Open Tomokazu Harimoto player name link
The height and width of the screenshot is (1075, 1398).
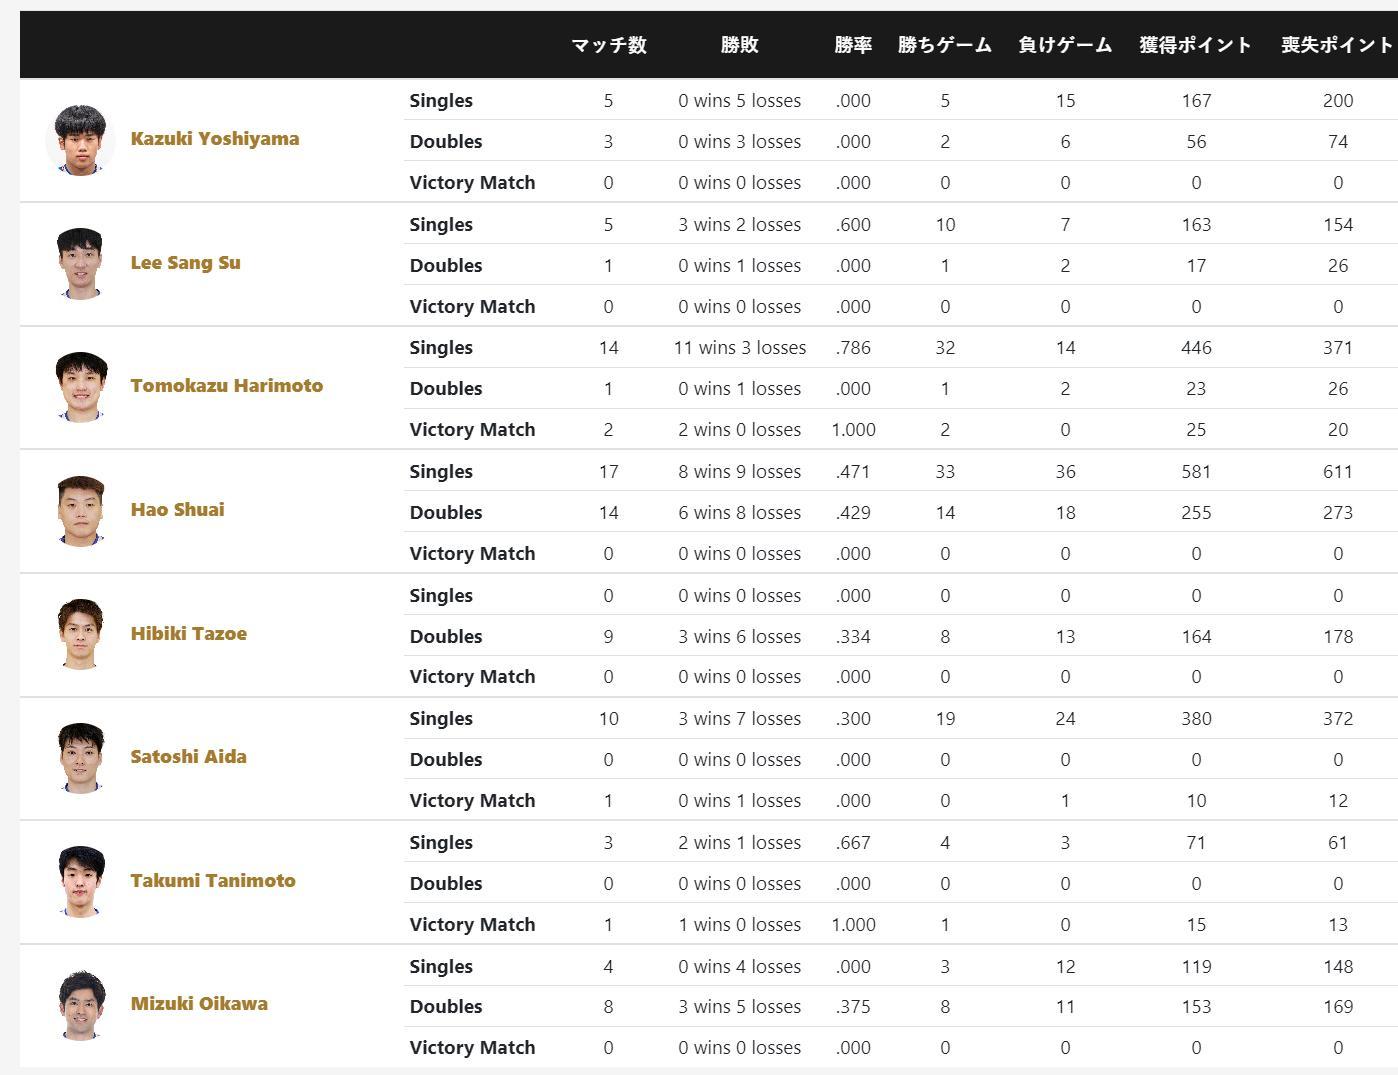226,386
